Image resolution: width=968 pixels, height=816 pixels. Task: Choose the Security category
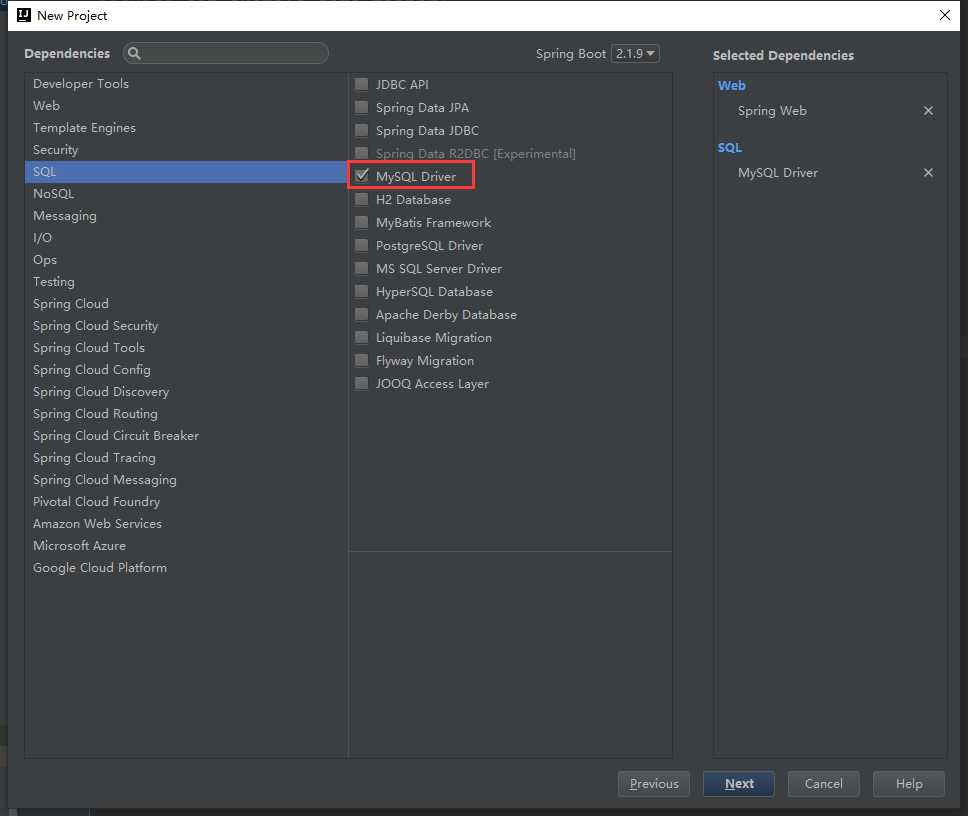tap(186, 149)
